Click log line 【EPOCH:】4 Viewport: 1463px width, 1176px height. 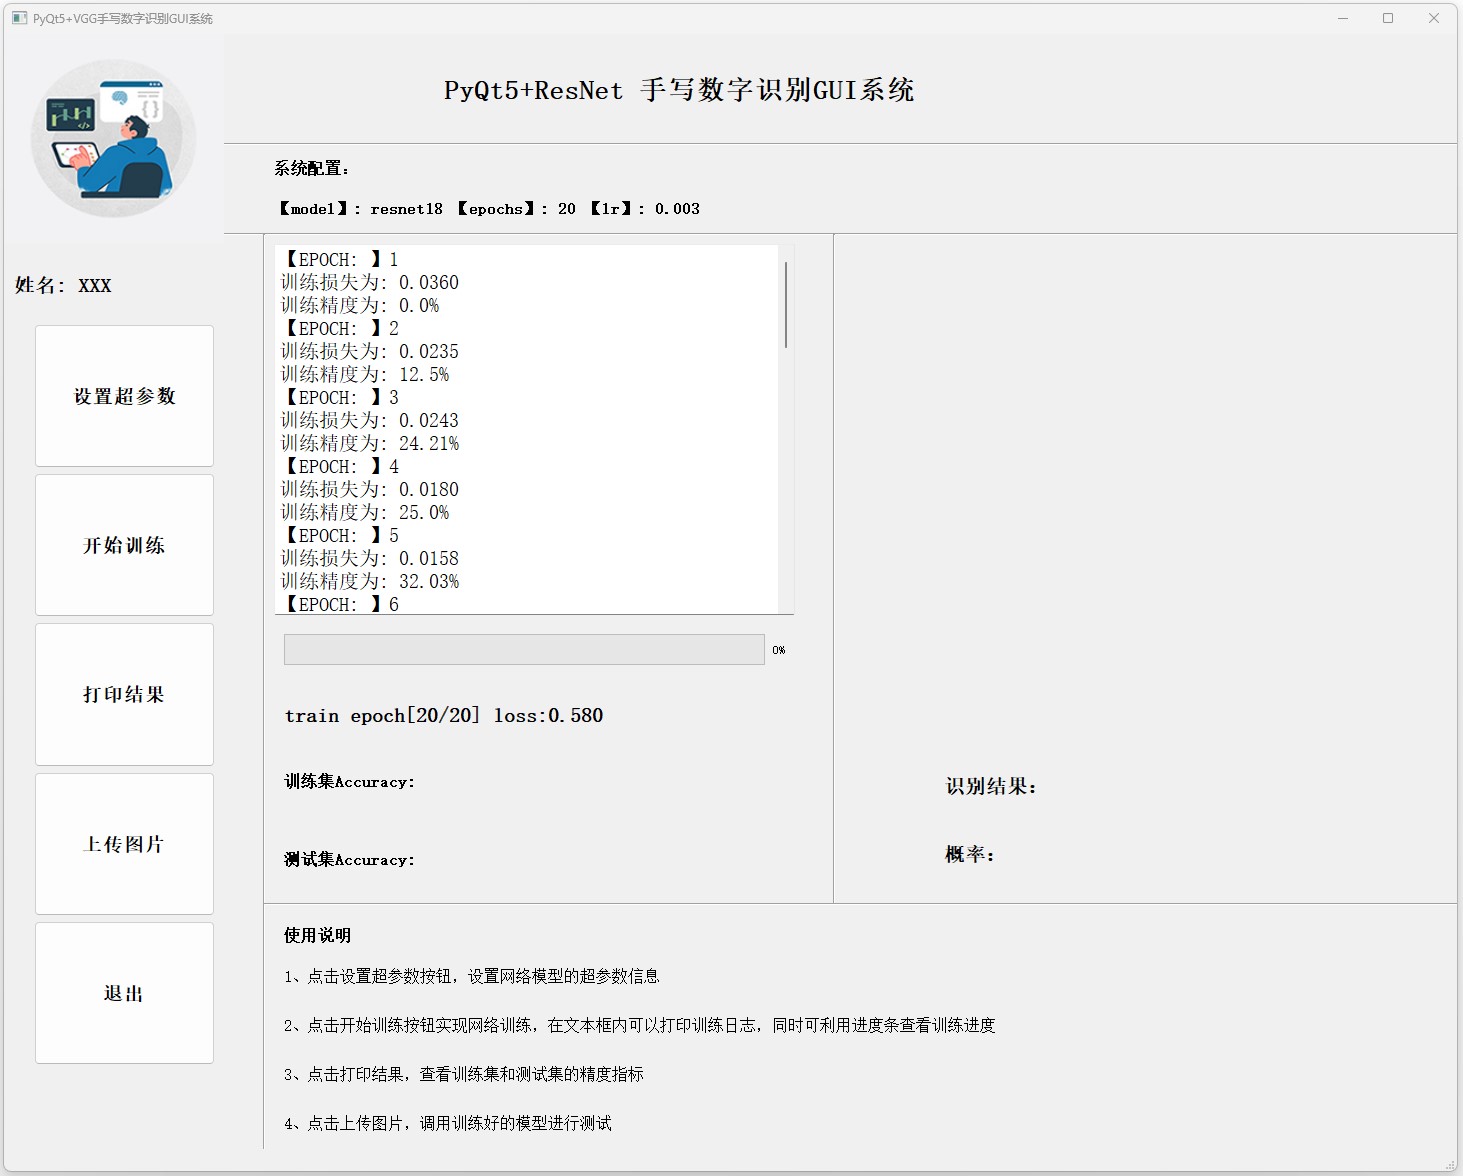(x=340, y=466)
